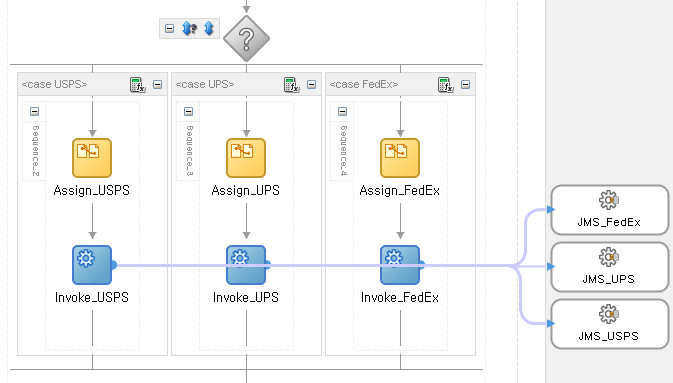
Task: Select the Invoke_FedEx activity icon
Action: 400,265
